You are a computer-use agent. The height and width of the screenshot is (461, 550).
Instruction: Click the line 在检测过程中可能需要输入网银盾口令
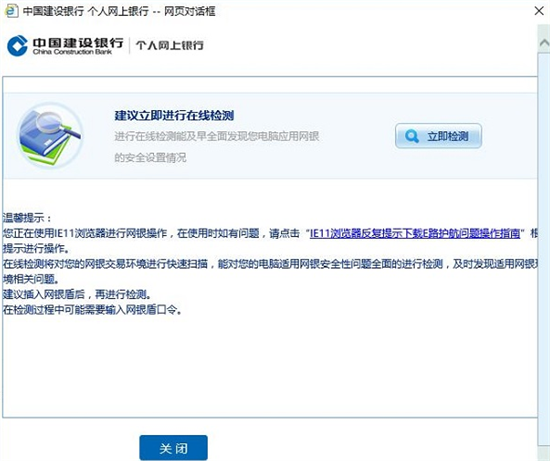tap(92, 310)
